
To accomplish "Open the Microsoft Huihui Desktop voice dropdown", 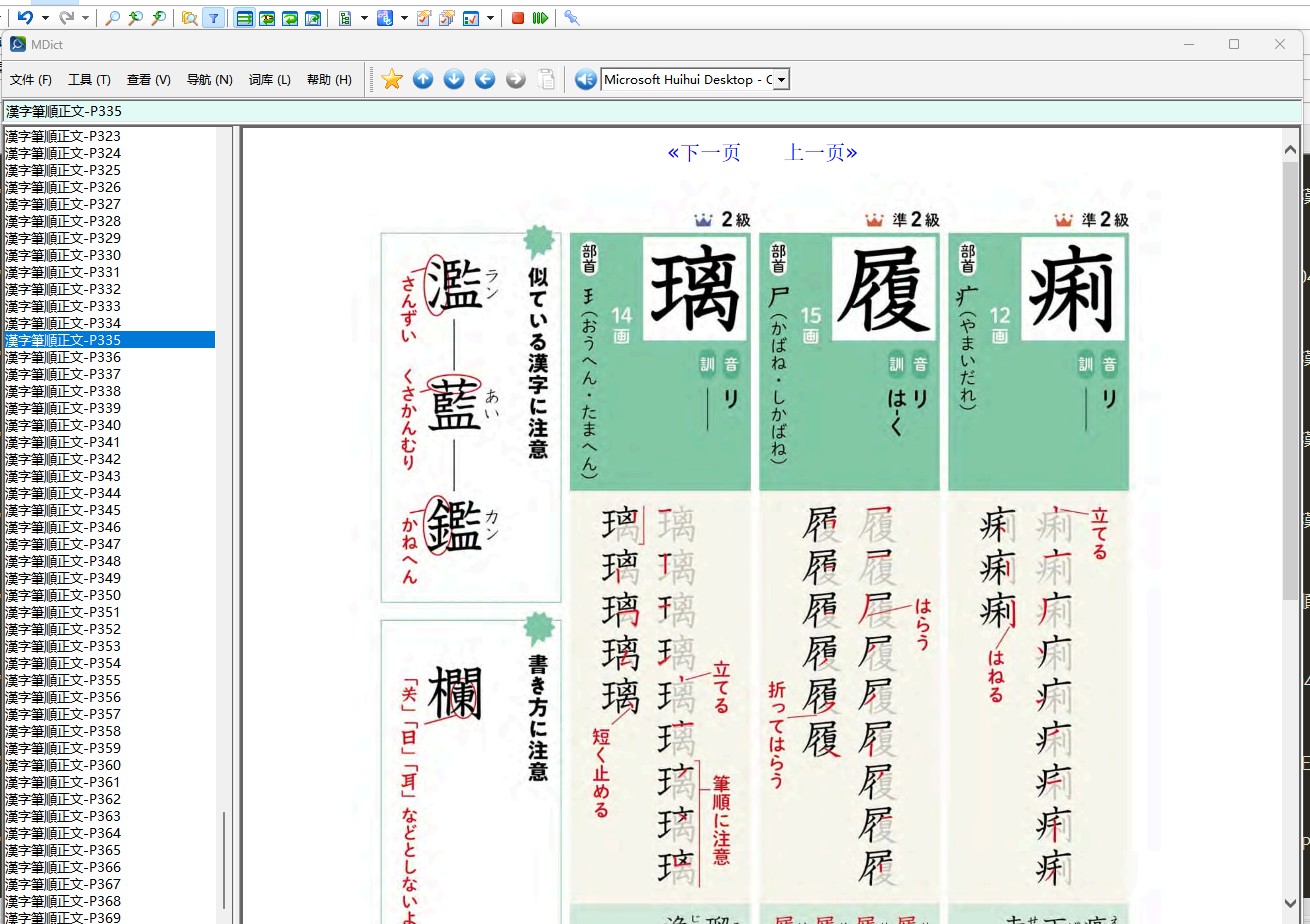I will (696, 79).
